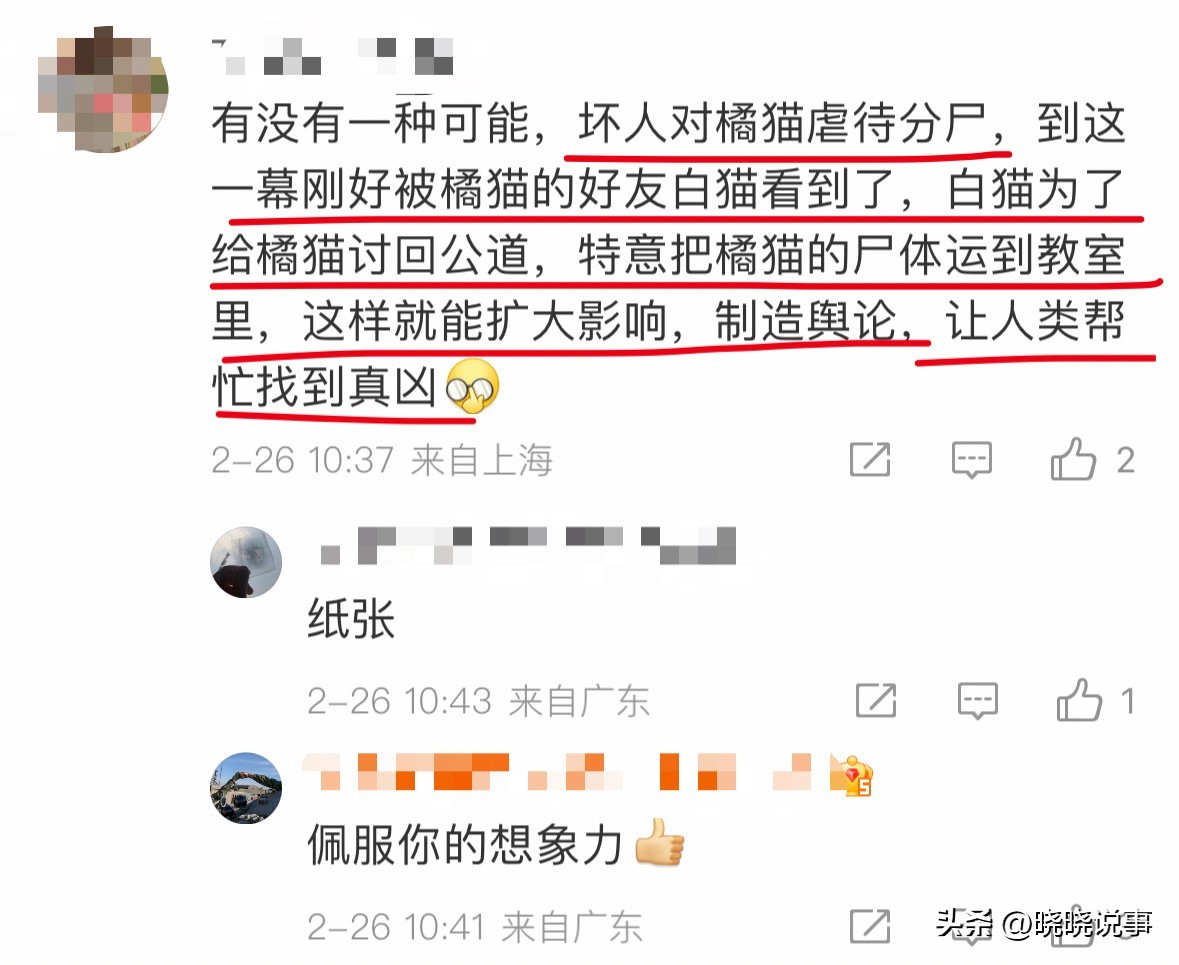Tap the "头条 @晓晓说事" watermark
This screenshot has width=1179, height=965.
[x=1044, y=923]
